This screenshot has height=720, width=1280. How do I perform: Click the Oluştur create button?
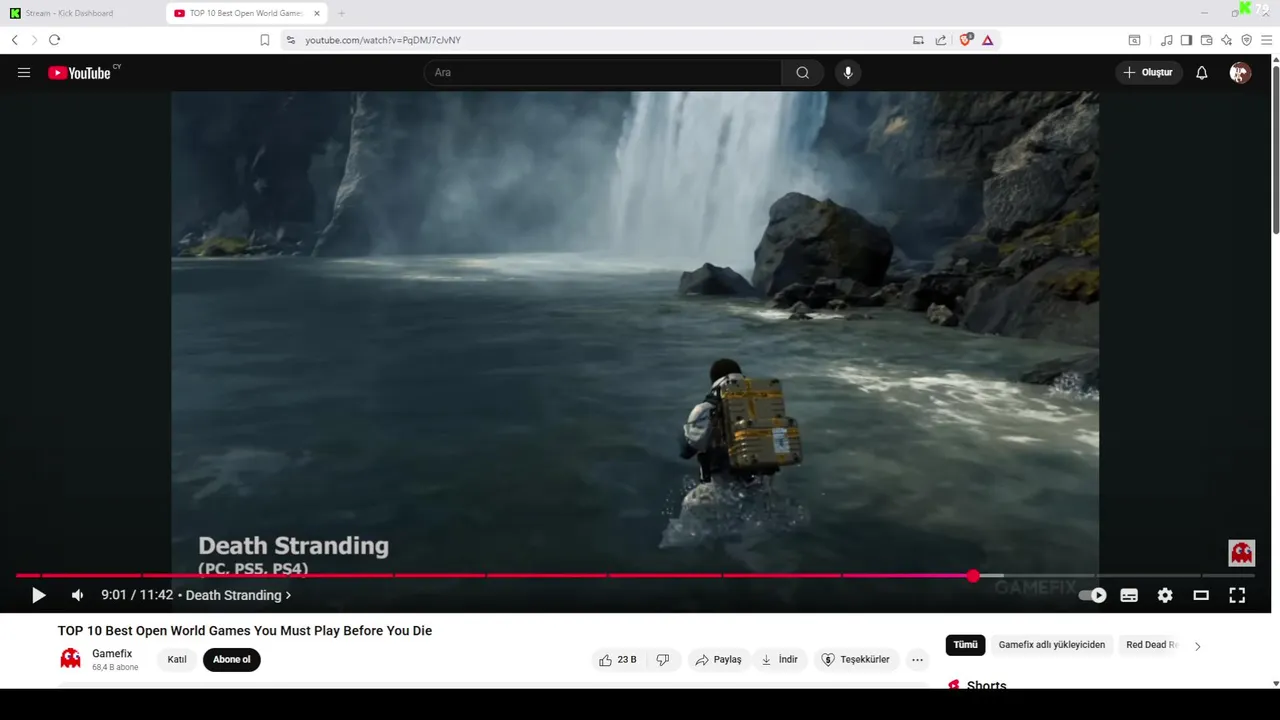click(x=1149, y=73)
